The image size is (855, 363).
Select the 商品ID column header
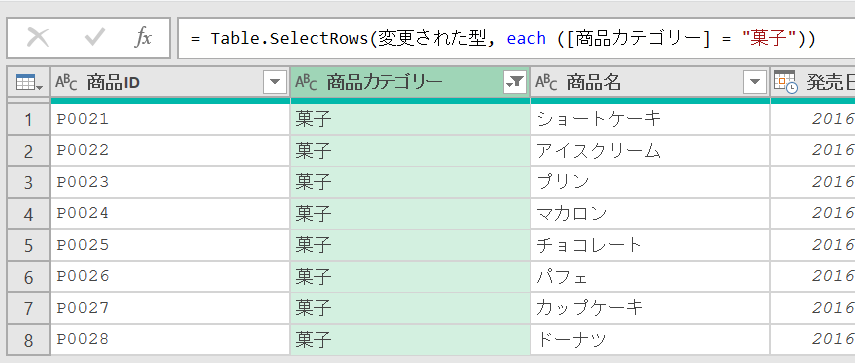coord(170,82)
